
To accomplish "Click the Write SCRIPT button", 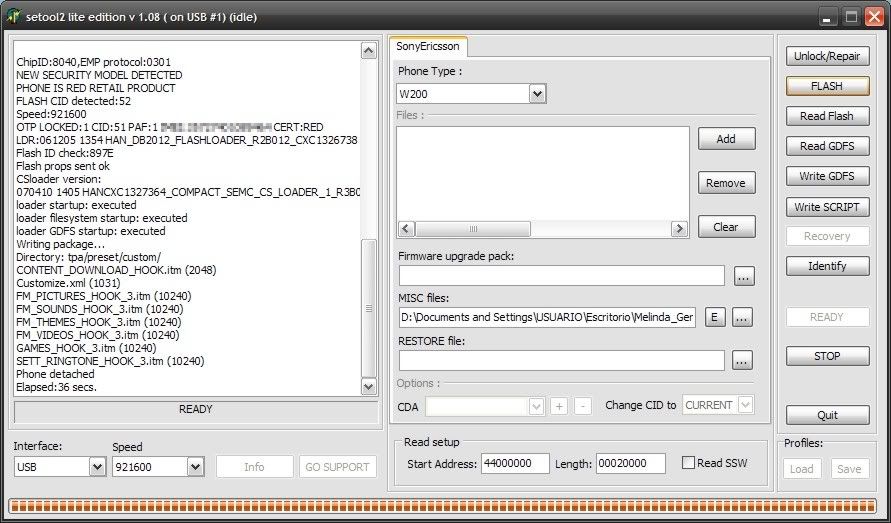I will pyautogui.click(x=827, y=207).
